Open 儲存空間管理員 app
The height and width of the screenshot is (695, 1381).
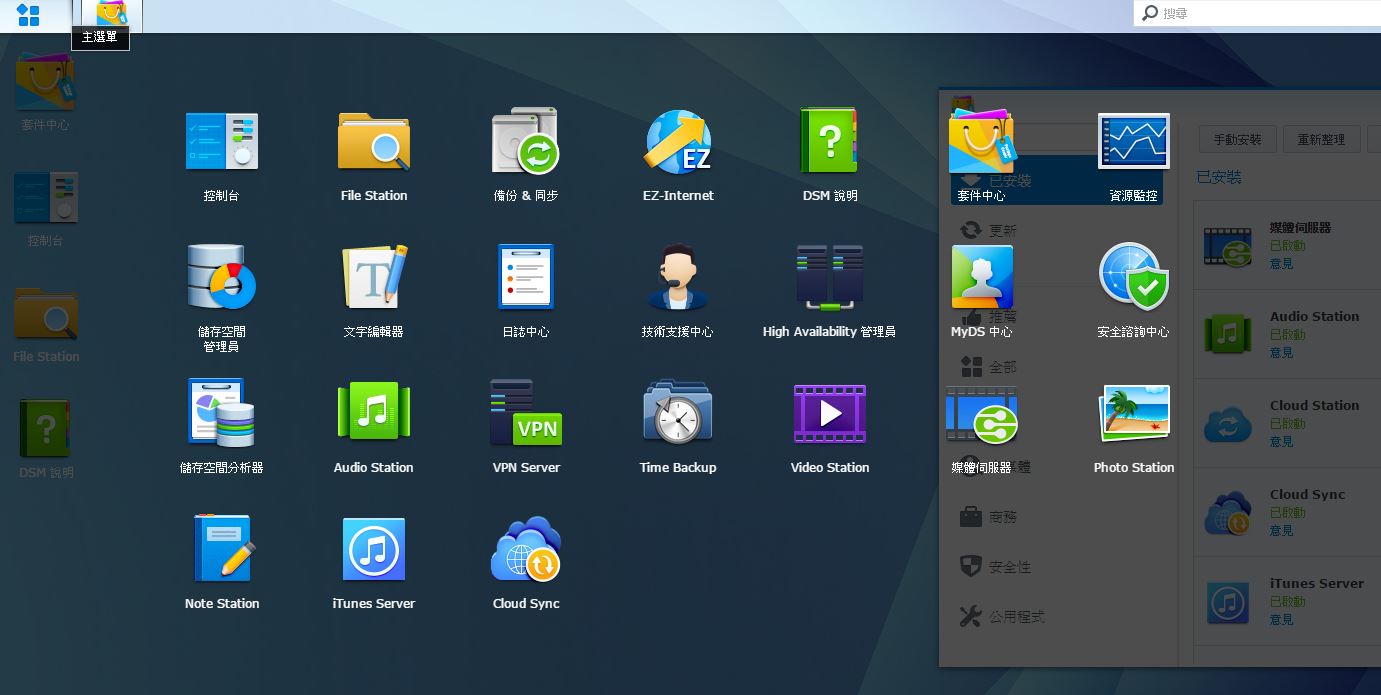click(x=221, y=297)
